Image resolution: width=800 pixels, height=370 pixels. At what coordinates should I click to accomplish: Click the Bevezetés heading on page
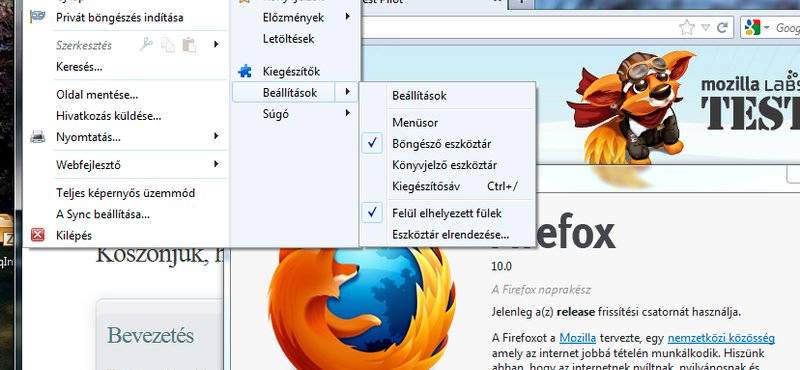151,335
